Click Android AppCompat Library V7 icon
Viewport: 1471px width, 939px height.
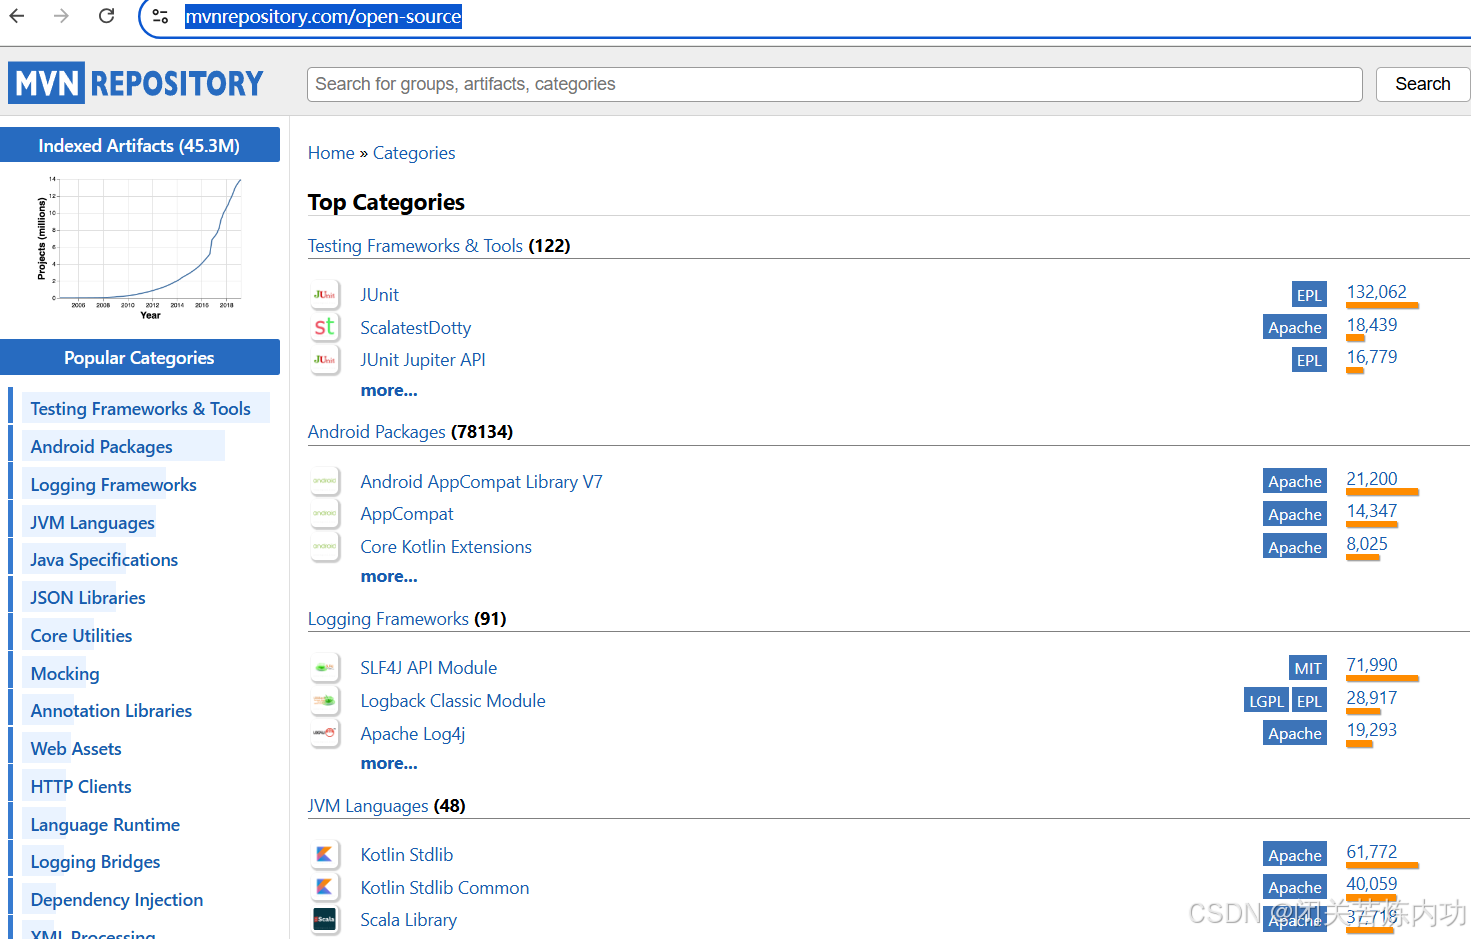325,481
